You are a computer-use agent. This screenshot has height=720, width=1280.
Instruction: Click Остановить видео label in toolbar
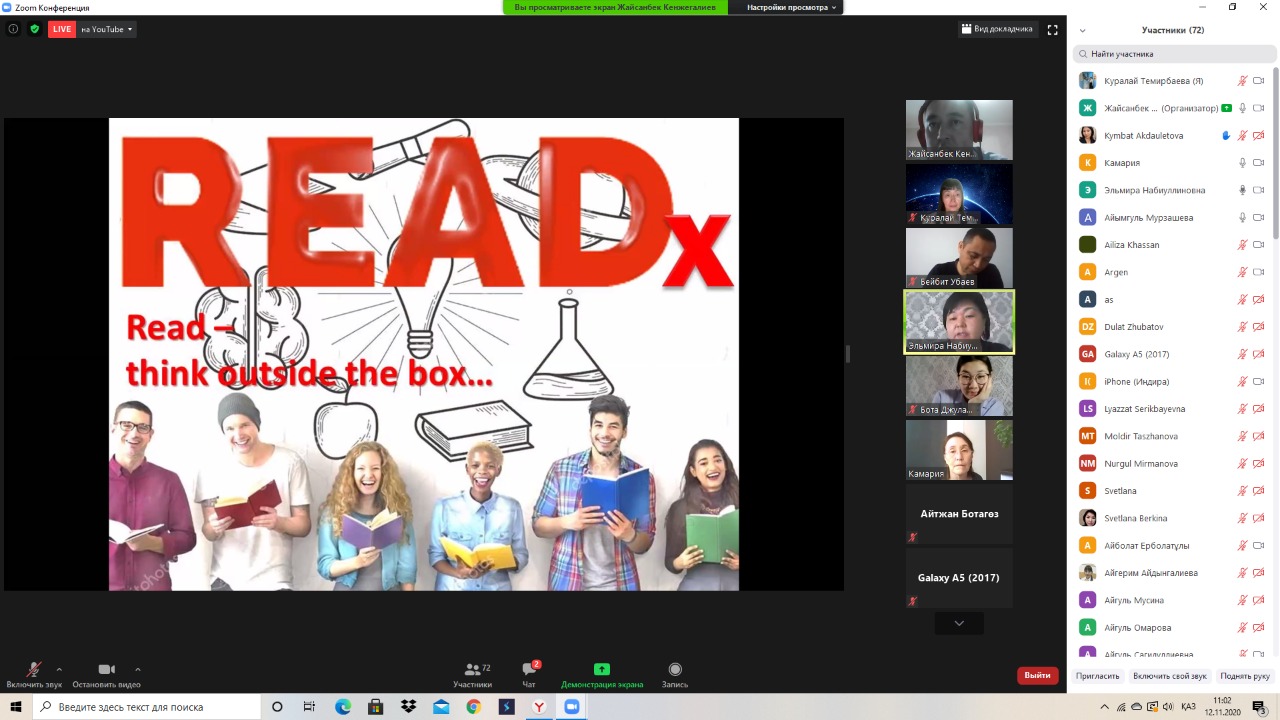coord(106,685)
